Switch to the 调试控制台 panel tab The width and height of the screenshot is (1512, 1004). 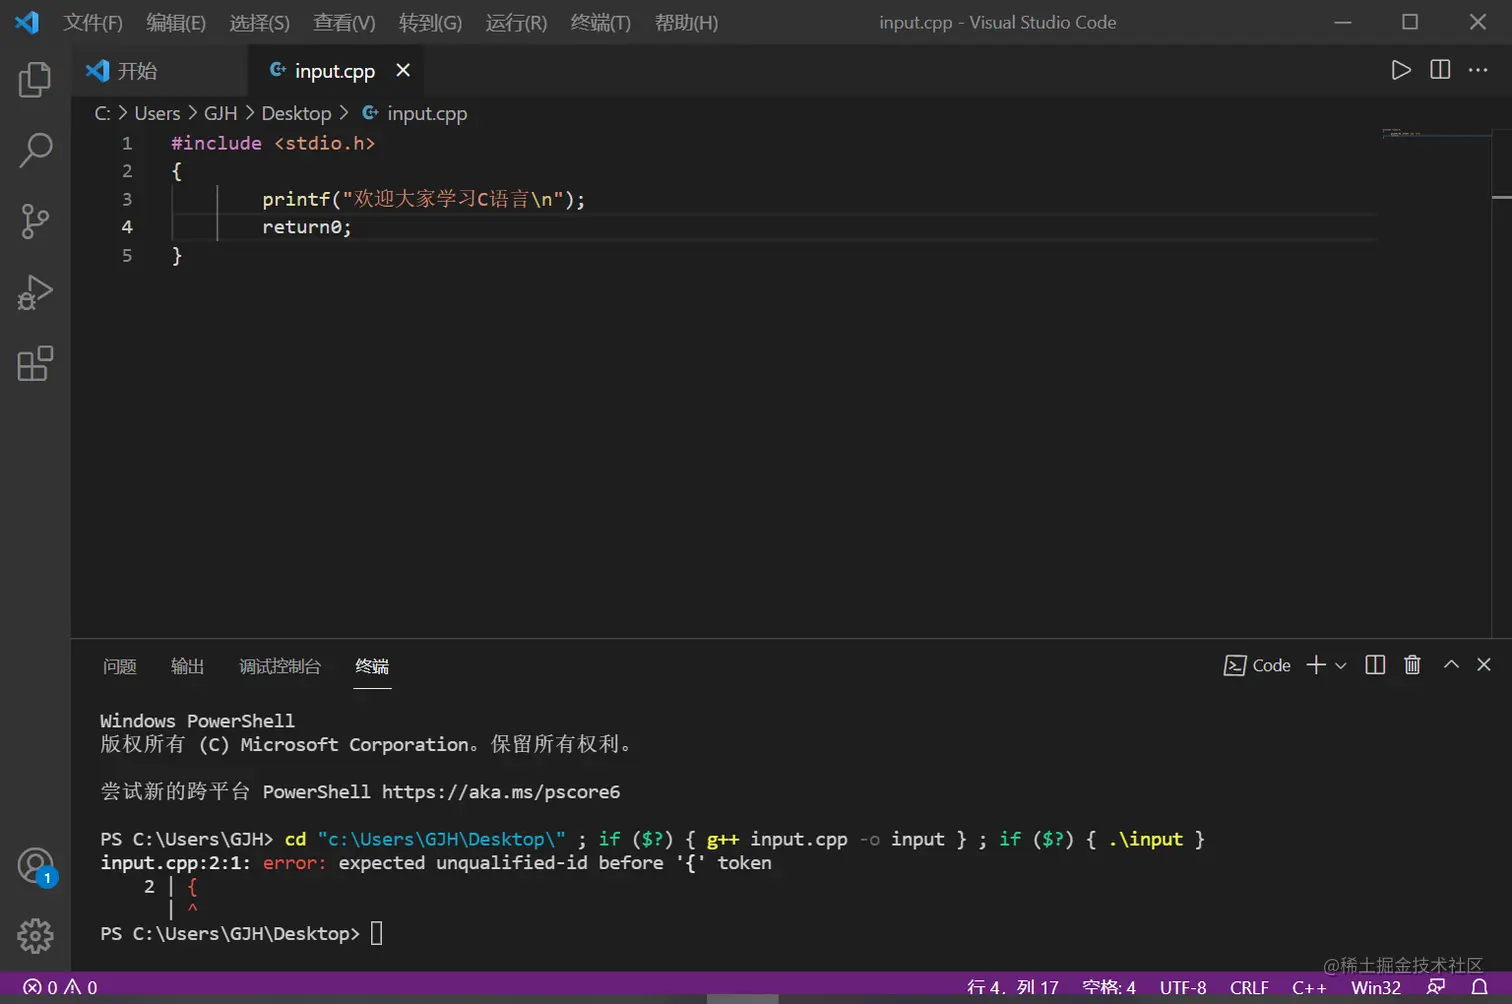[280, 666]
